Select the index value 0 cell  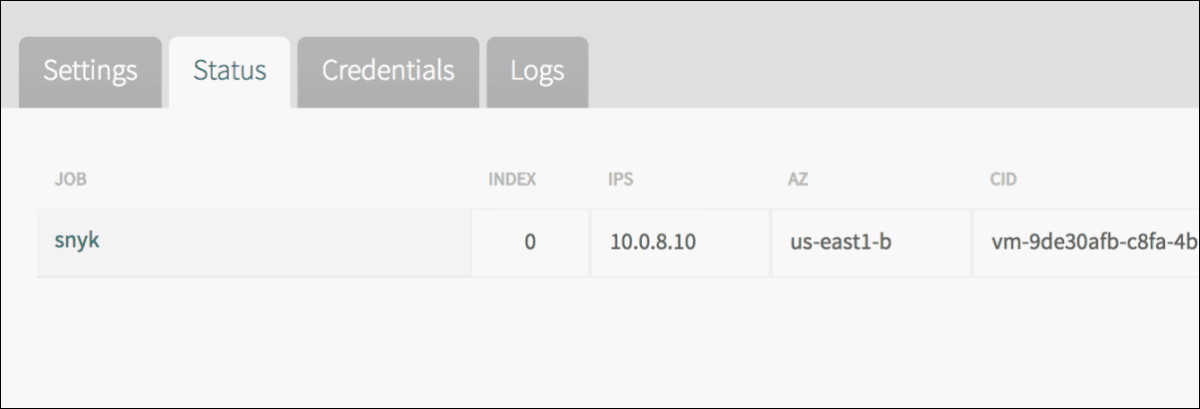click(x=530, y=243)
